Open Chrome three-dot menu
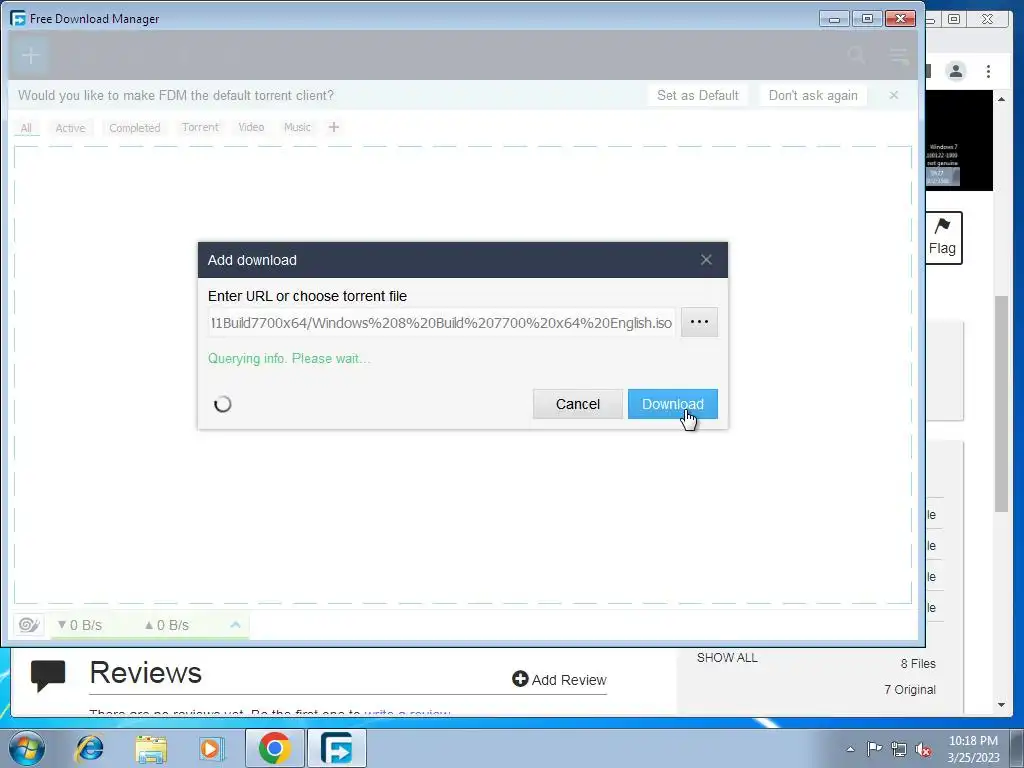 [x=988, y=71]
